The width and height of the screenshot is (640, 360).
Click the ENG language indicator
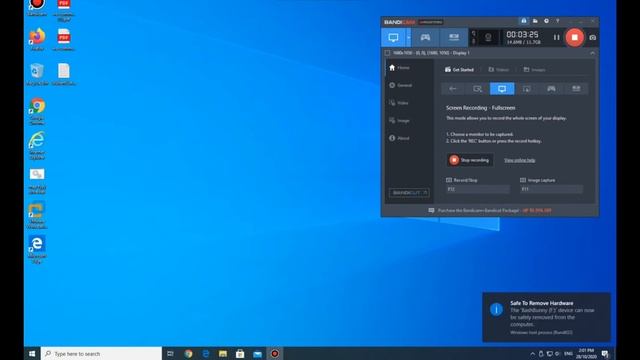click(x=568, y=354)
